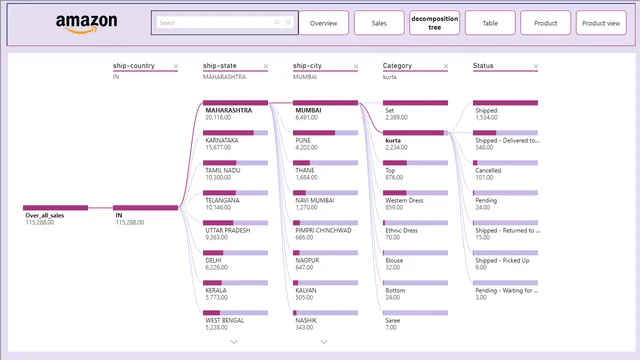Click the Amazon logo
The width and height of the screenshot is (640, 360).
[87, 24]
